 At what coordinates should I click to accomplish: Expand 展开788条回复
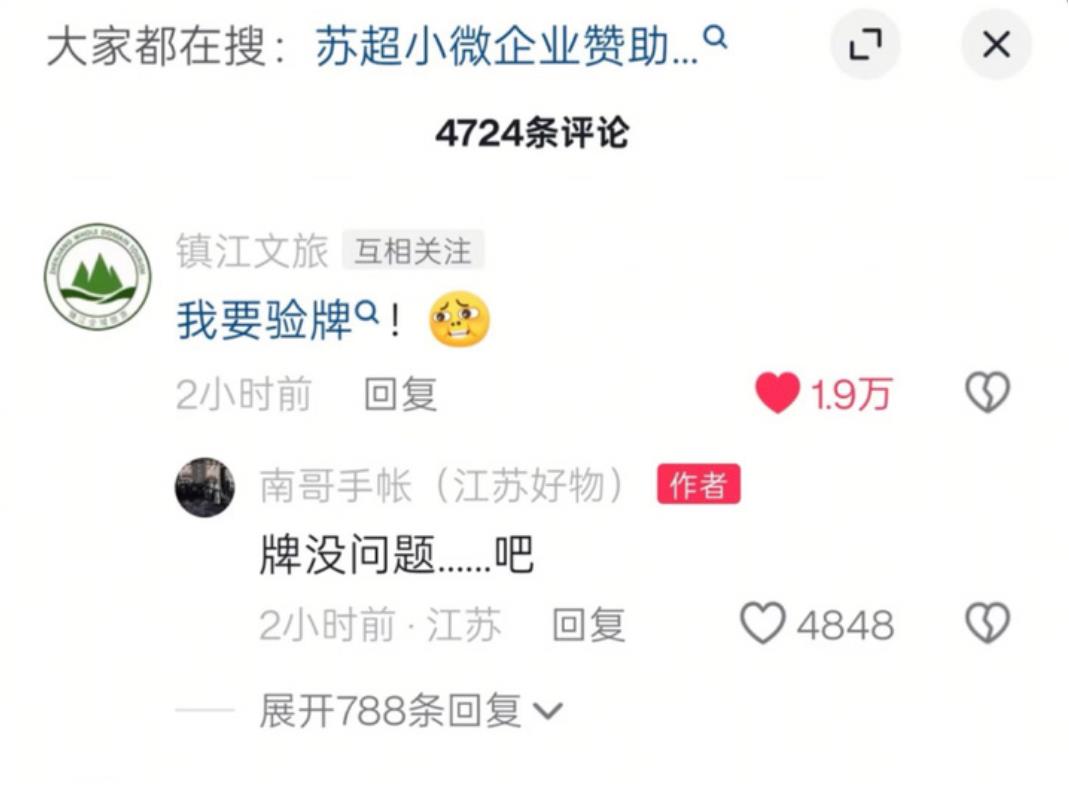[411, 711]
